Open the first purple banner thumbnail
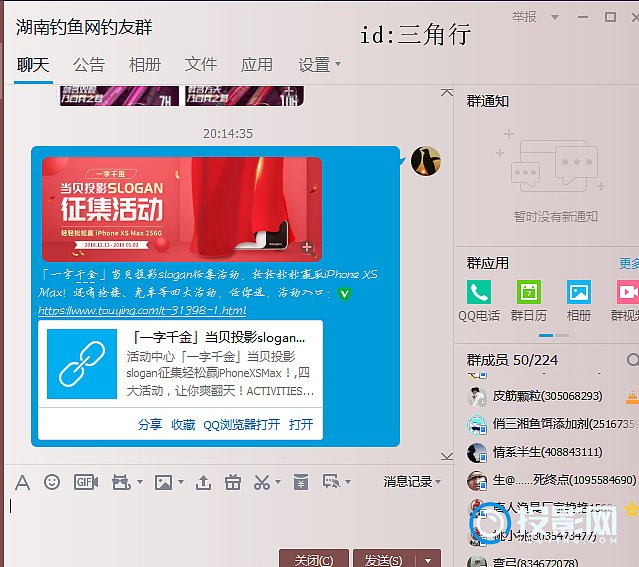Screen dimensions: 639x567 click(119, 96)
